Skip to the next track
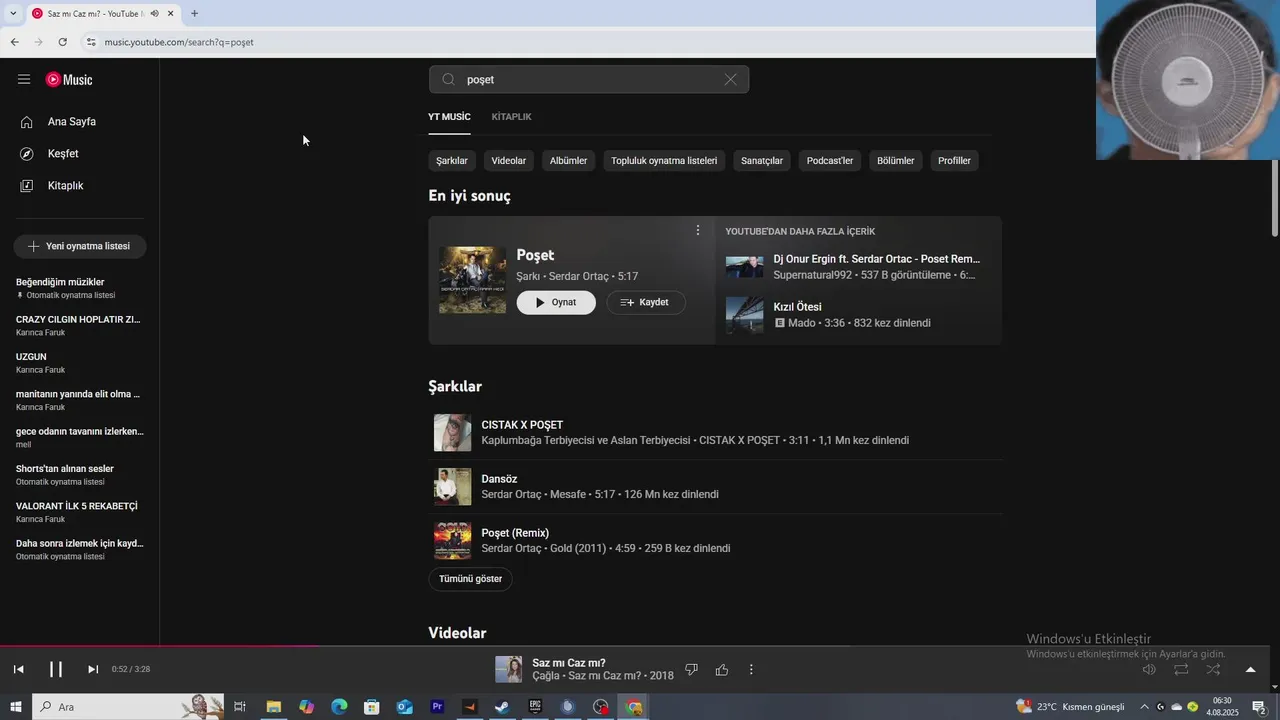Viewport: 1280px width, 720px height. [x=93, y=669]
